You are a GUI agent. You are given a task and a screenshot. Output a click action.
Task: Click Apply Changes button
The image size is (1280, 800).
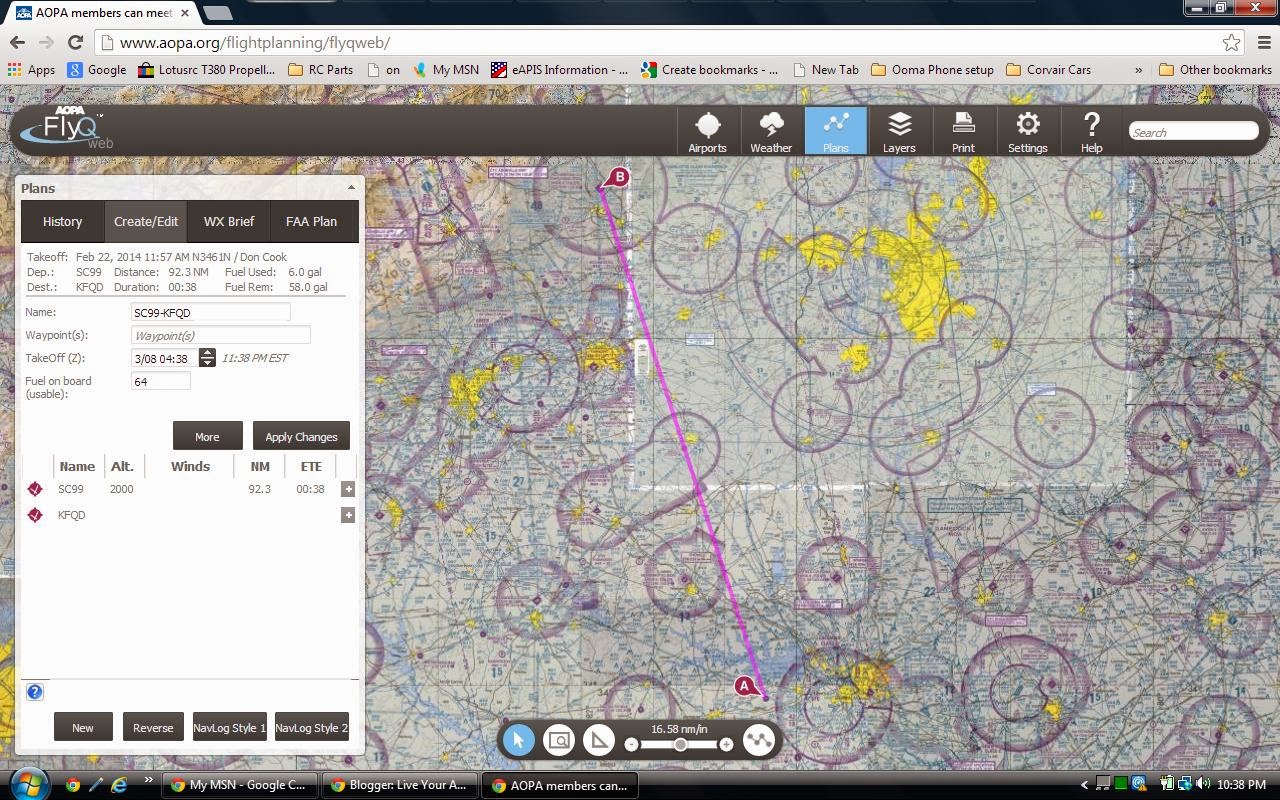click(301, 436)
